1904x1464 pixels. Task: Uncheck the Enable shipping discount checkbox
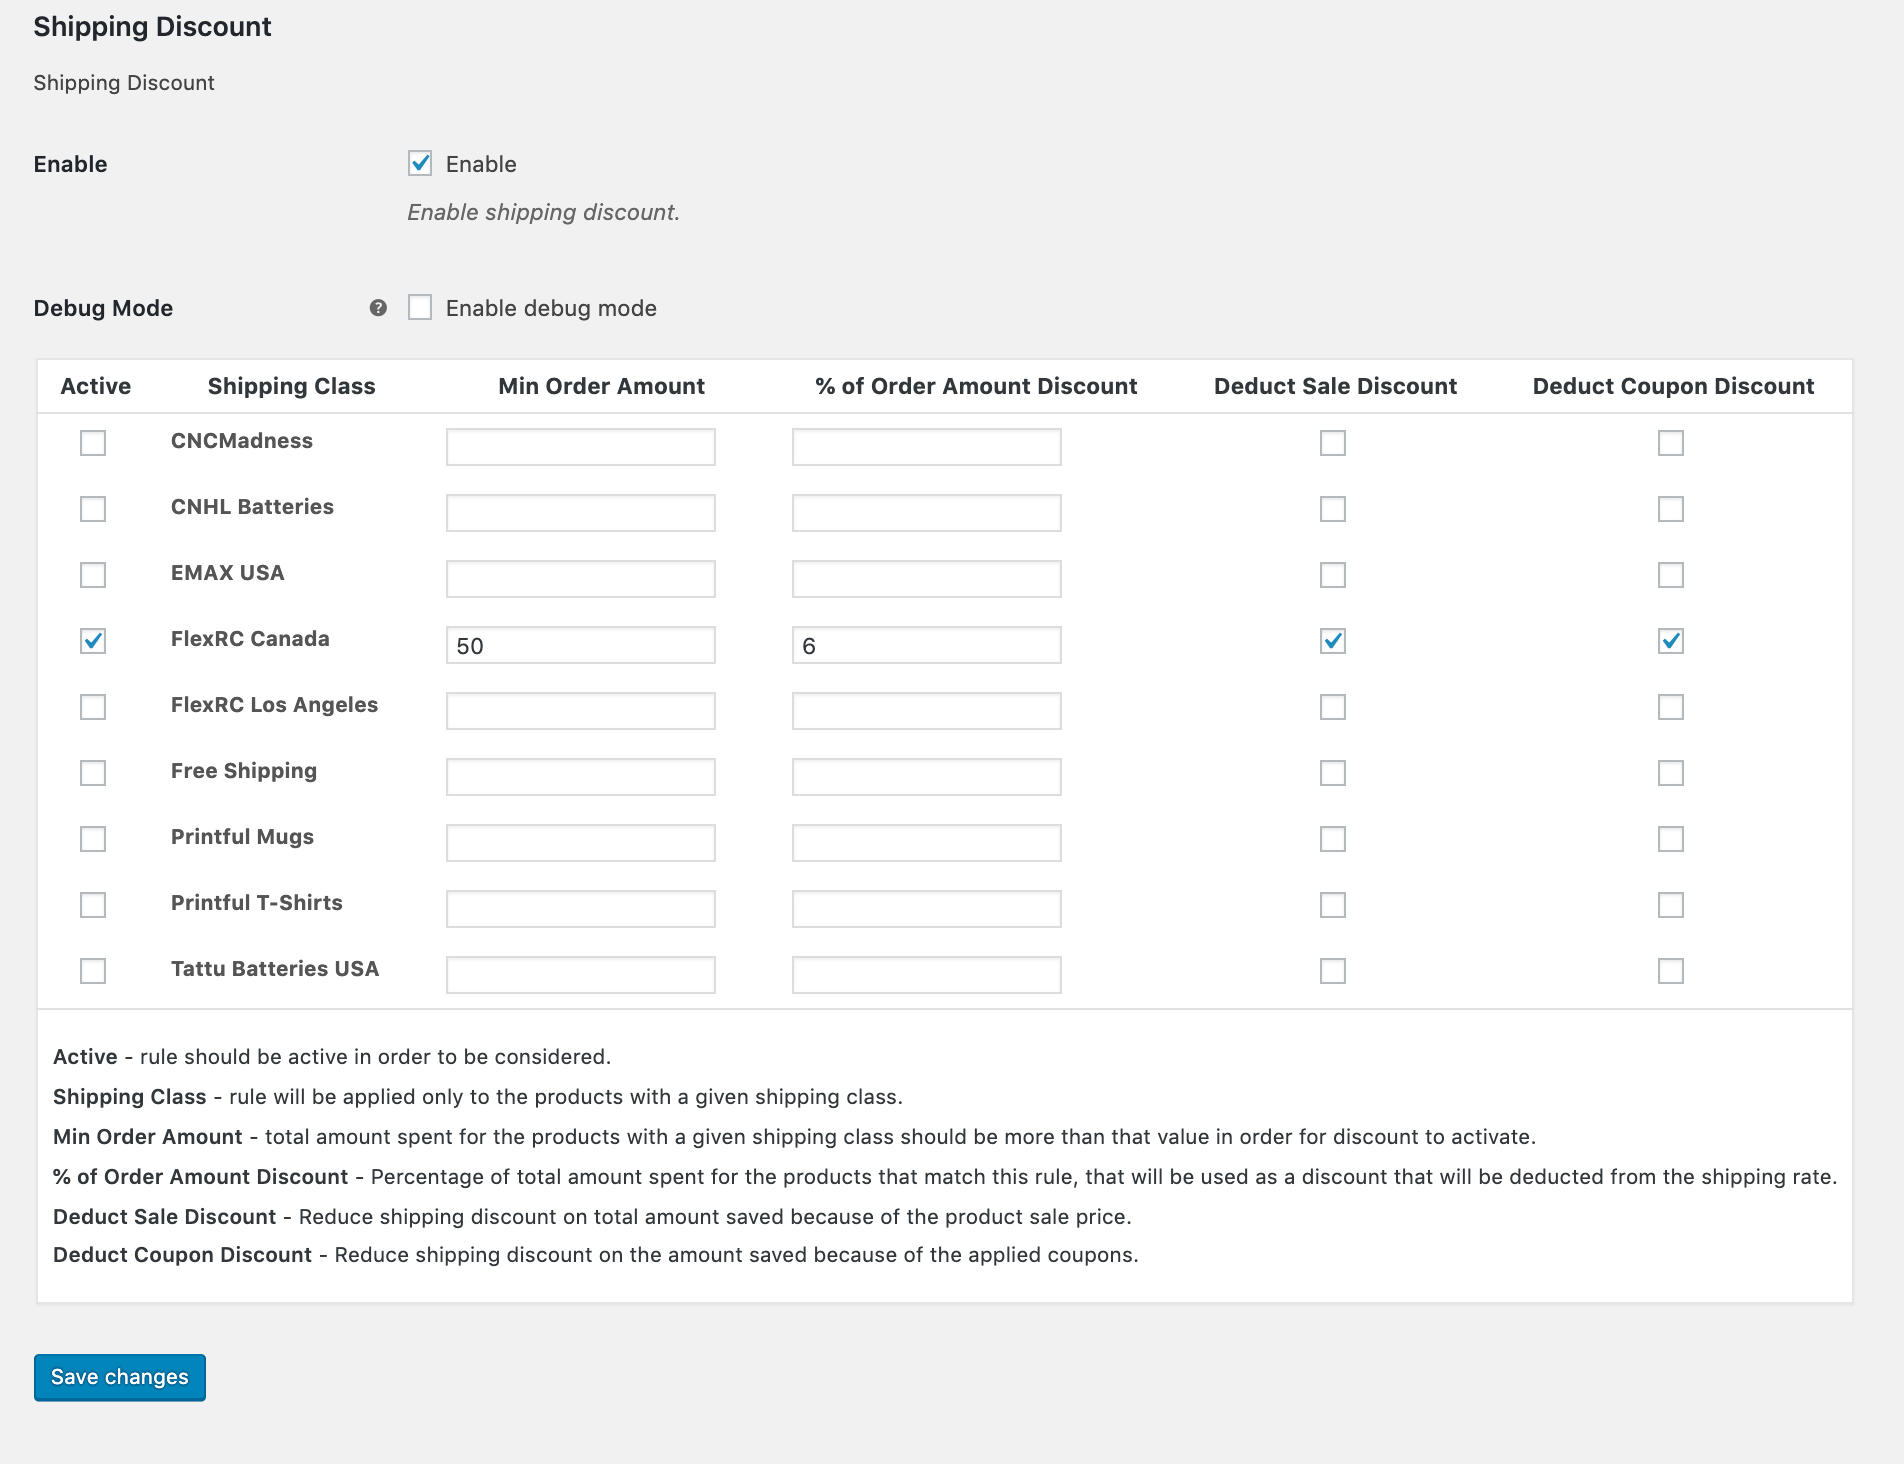pos(420,163)
